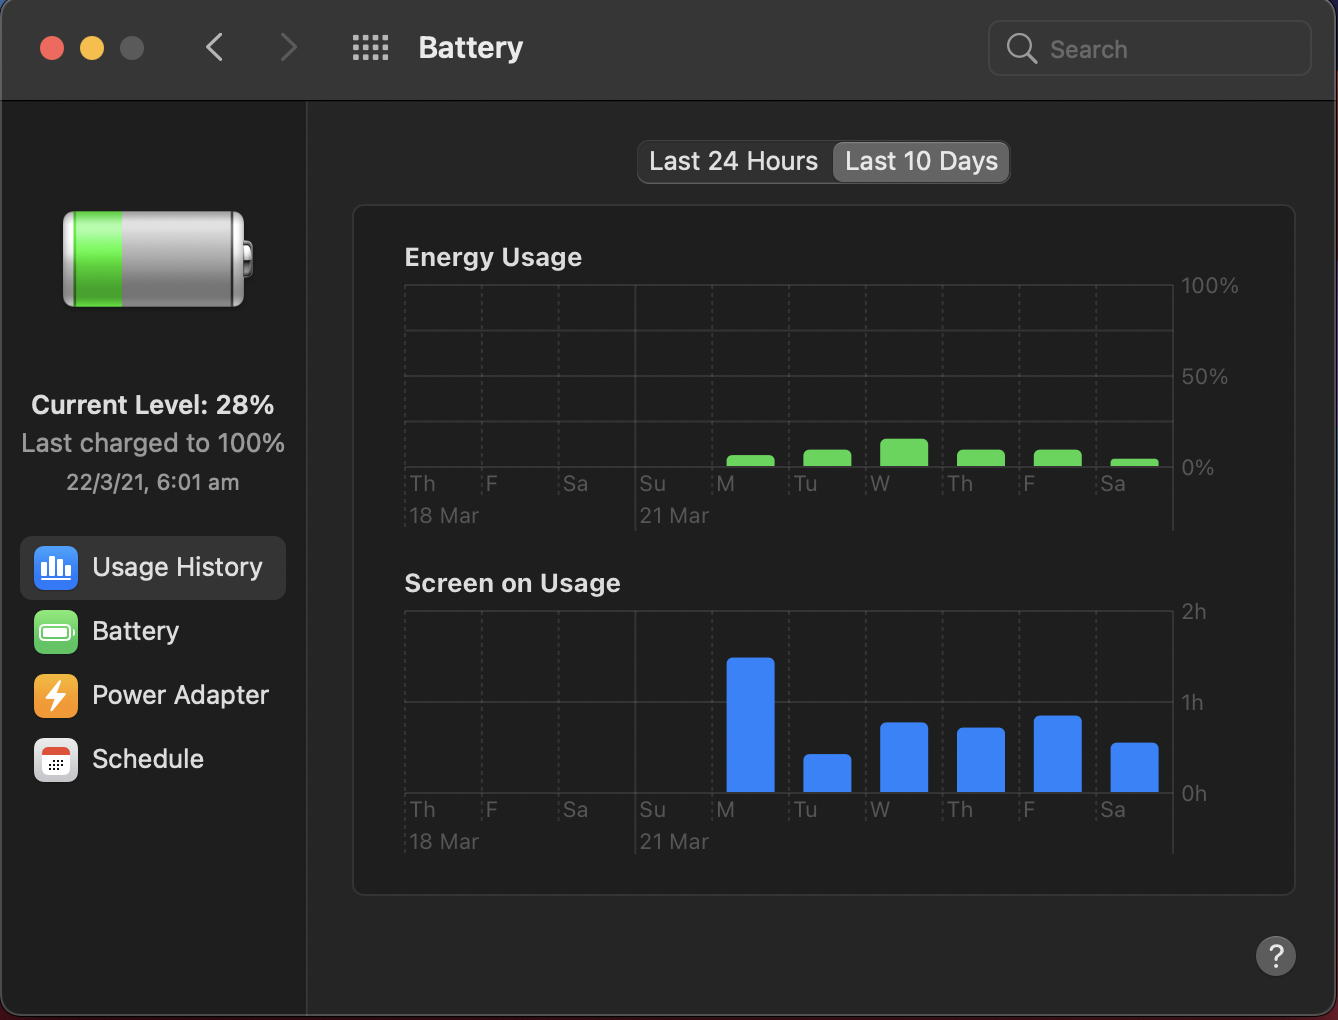
Task: Click the "Screen on Usage" heading
Action: (512, 584)
